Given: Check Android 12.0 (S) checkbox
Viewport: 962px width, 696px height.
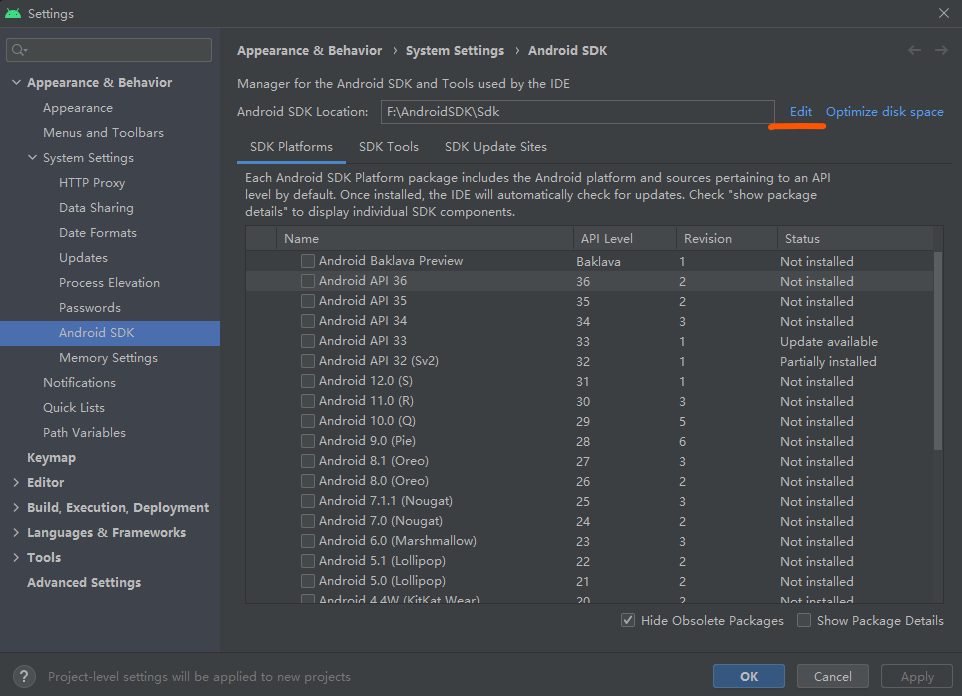Looking at the screenshot, I should [308, 381].
